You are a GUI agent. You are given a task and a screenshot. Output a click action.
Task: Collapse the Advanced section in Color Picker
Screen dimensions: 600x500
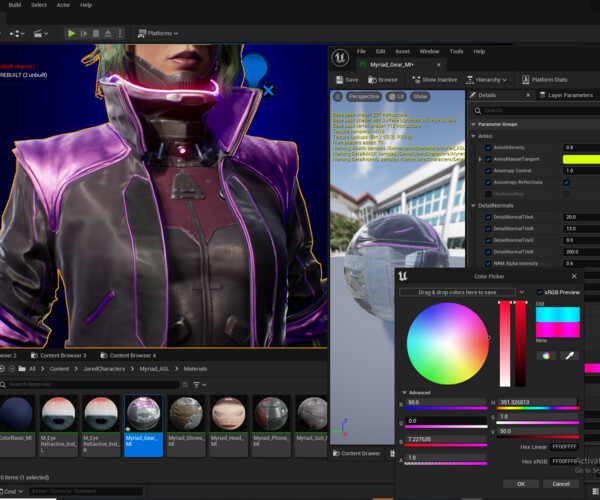tap(404, 393)
